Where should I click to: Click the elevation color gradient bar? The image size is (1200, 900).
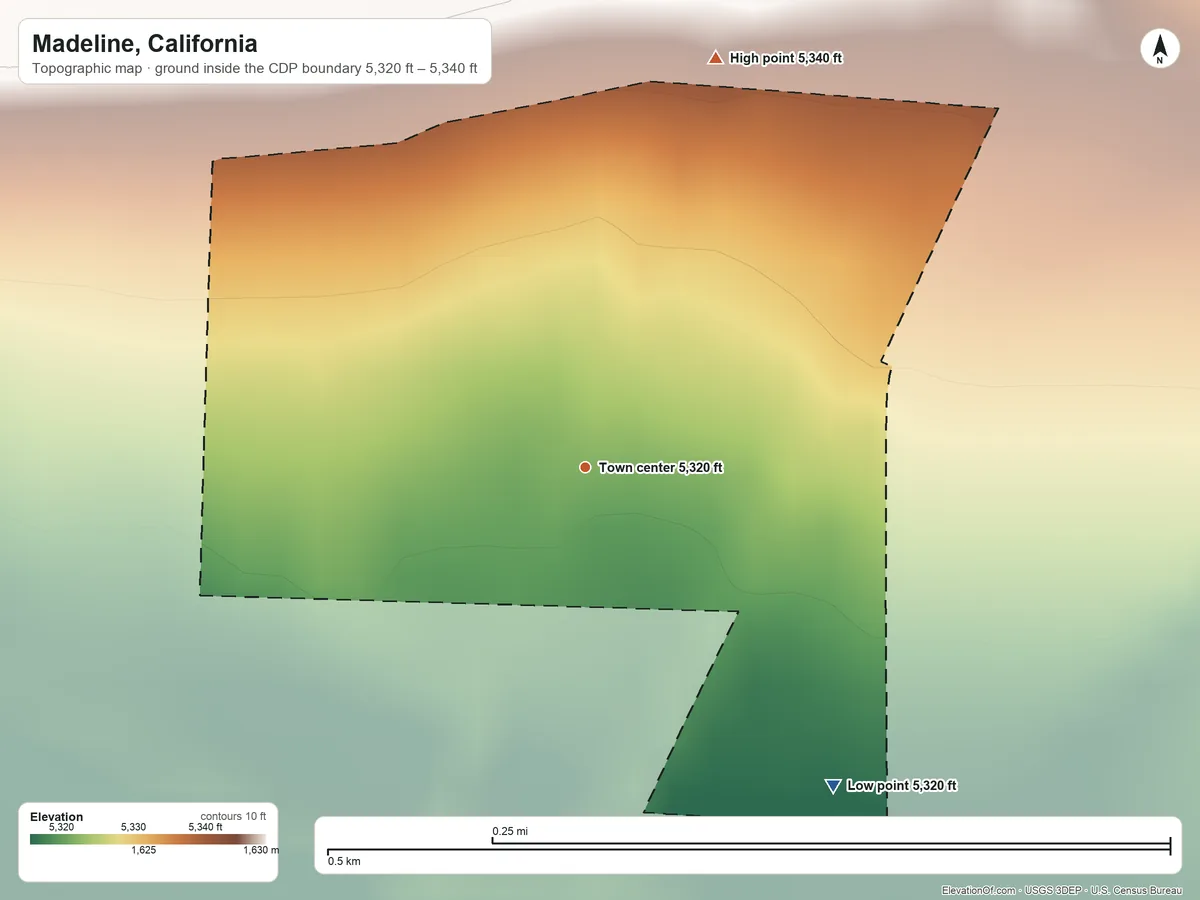(x=148, y=840)
